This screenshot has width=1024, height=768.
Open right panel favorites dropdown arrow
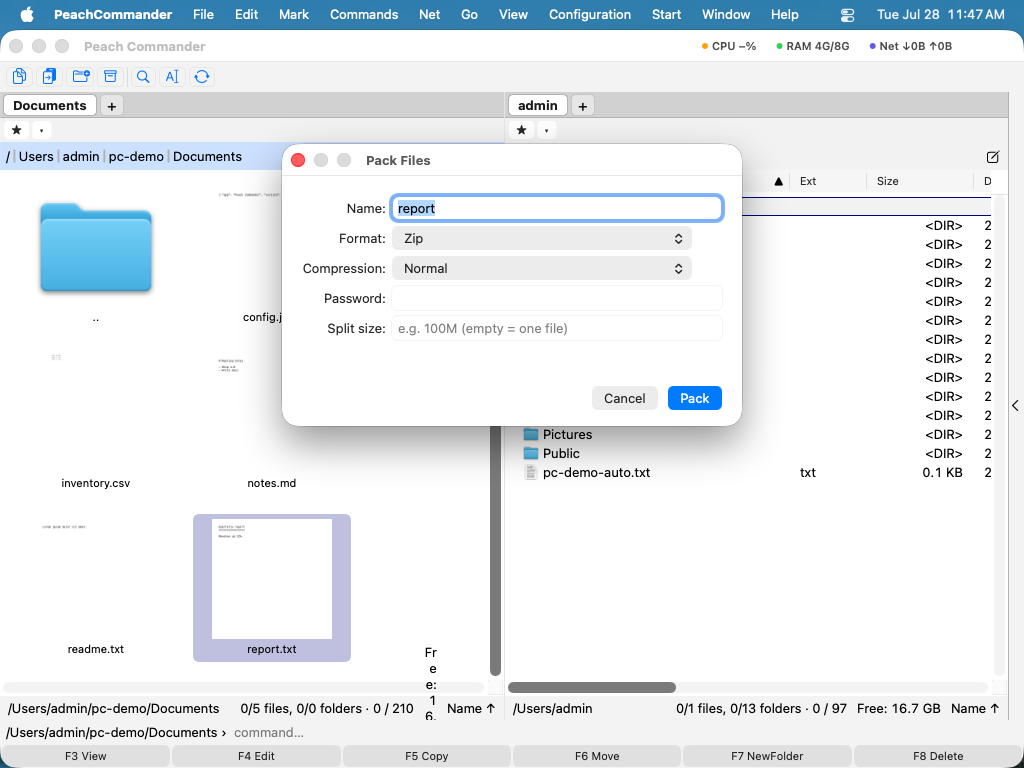point(546,130)
